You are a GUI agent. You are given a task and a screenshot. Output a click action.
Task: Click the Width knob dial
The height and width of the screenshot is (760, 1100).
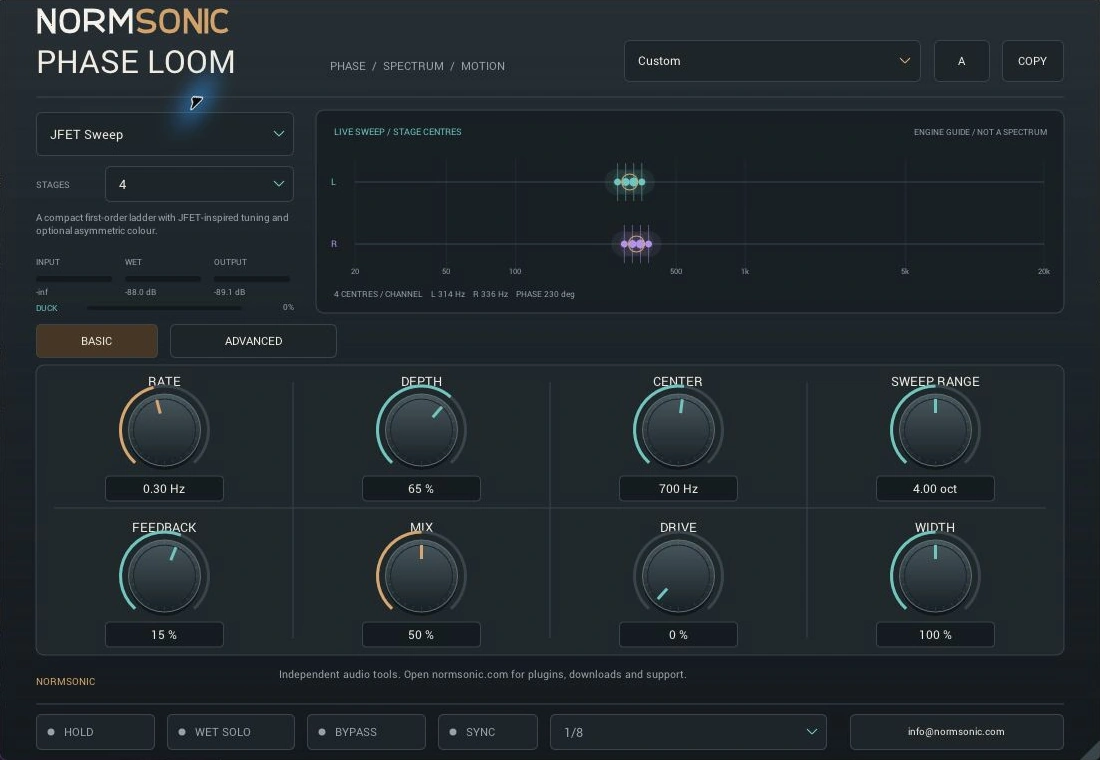(935, 575)
